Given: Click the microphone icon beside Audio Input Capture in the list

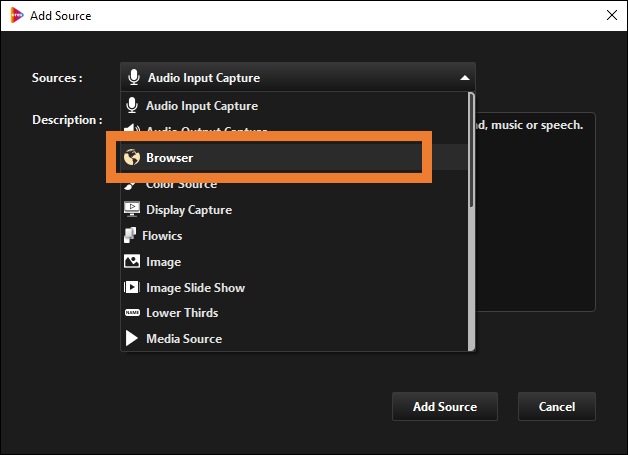Looking at the screenshot, I should (x=132, y=105).
